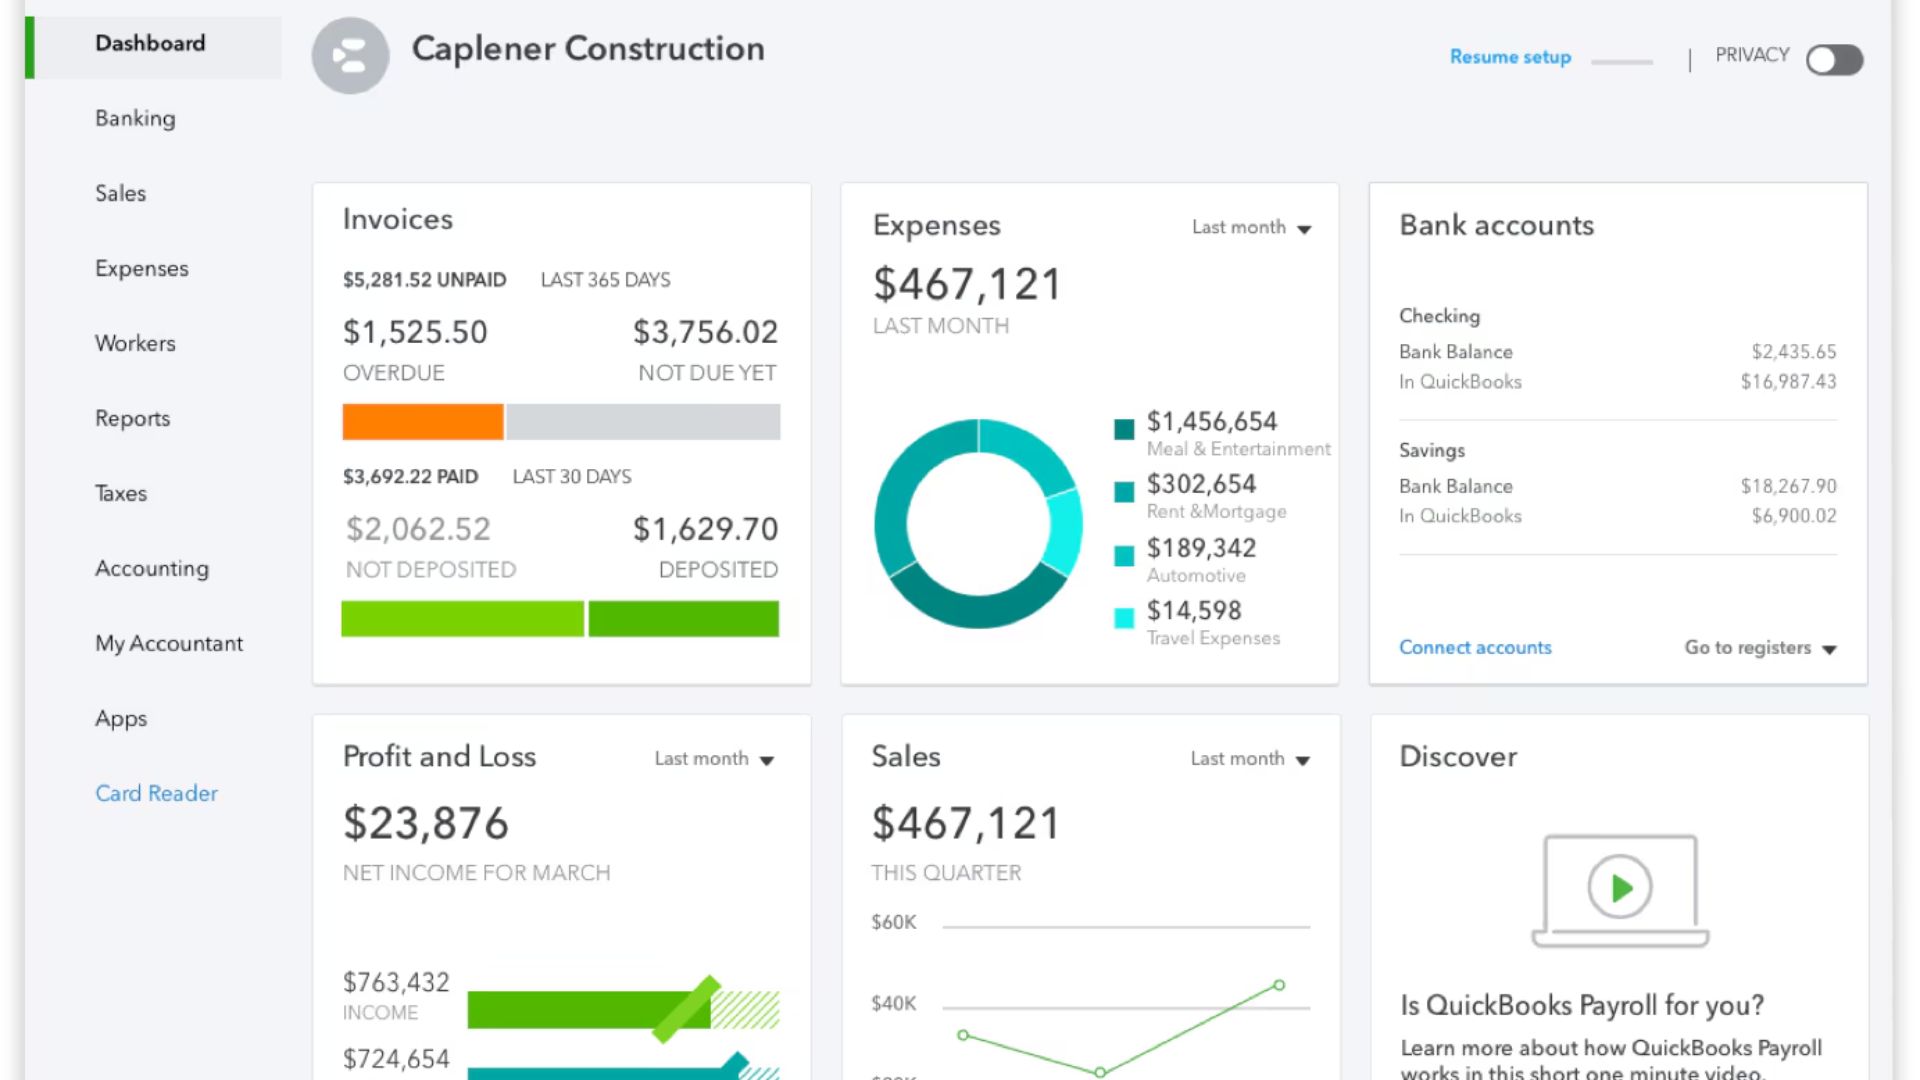Image resolution: width=1920 pixels, height=1080 pixels.
Task: Click the expenses donut chart
Action: pos(978,523)
